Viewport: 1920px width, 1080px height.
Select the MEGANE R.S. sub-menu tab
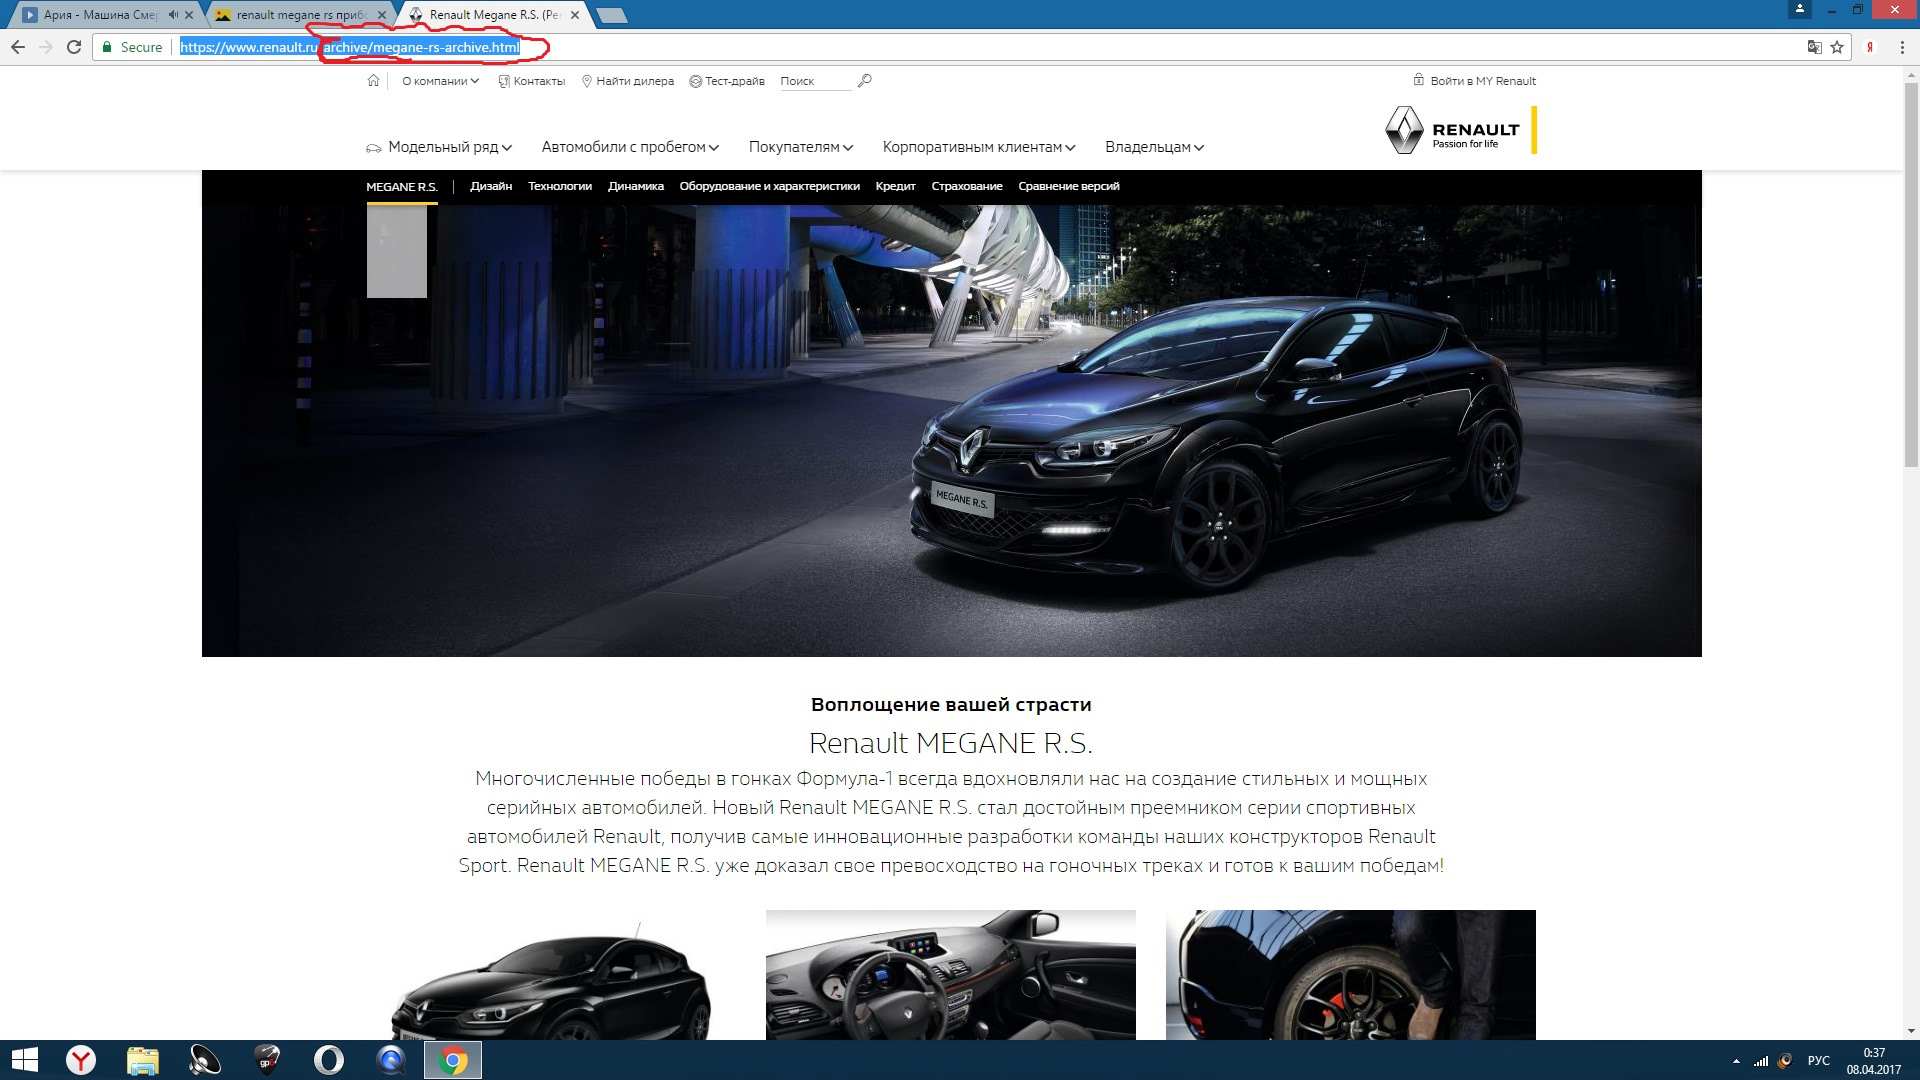(402, 187)
